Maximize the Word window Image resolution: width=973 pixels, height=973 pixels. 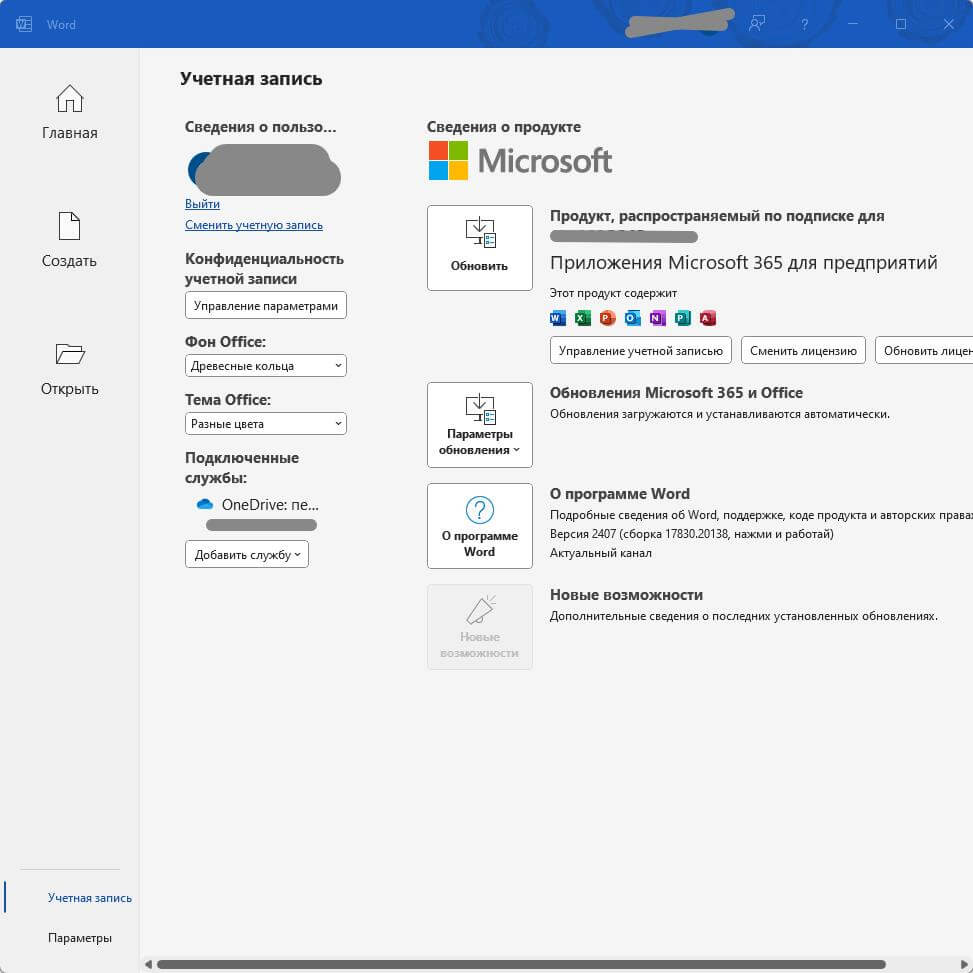[901, 24]
